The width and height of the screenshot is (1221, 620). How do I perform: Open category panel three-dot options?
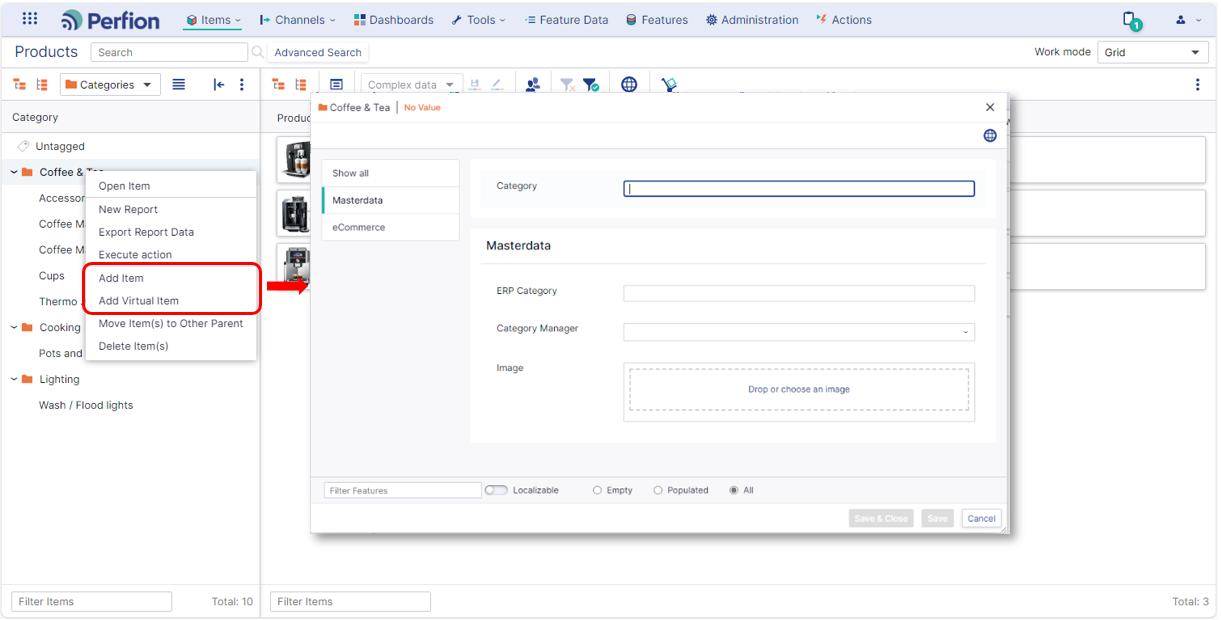(242, 85)
